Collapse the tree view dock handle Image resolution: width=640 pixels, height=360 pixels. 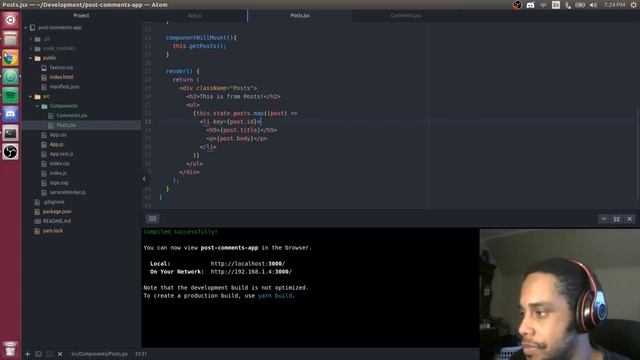tap(144, 178)
